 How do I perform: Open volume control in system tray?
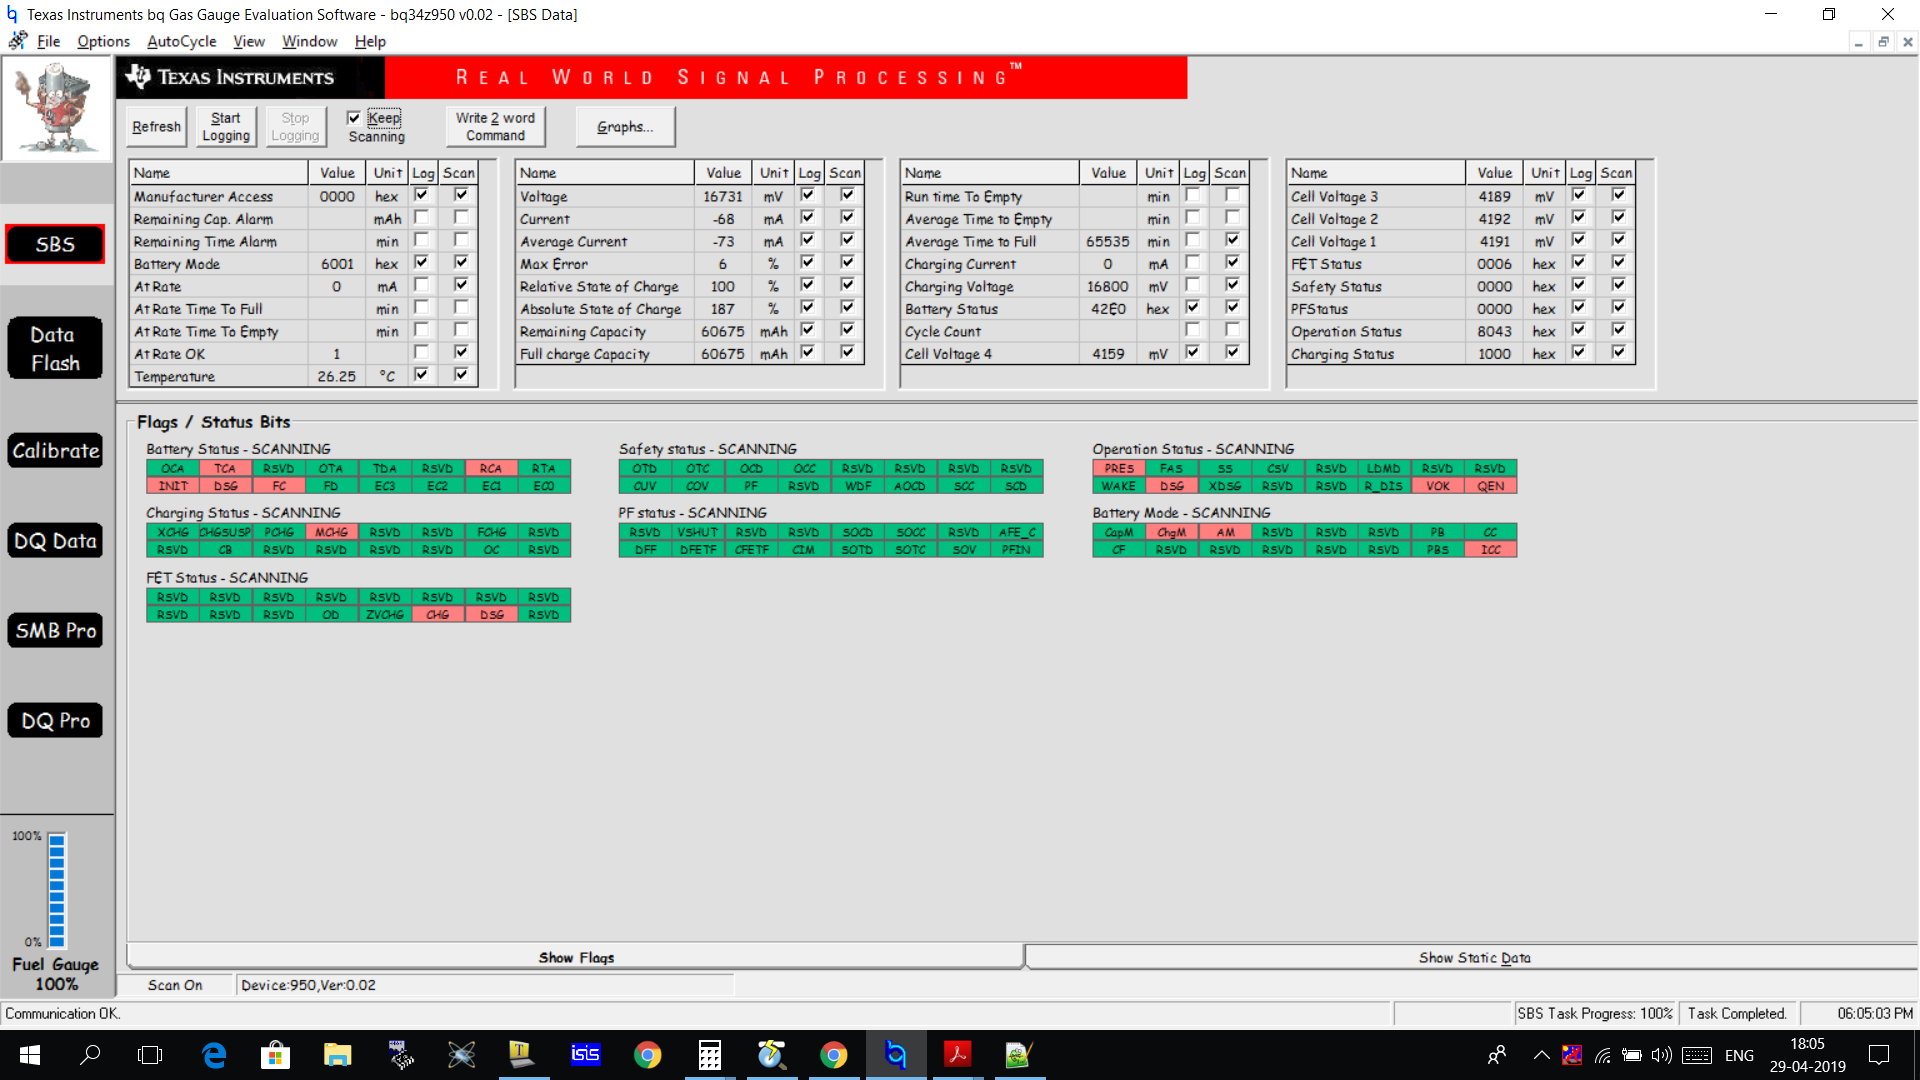pos(1661,1055)
